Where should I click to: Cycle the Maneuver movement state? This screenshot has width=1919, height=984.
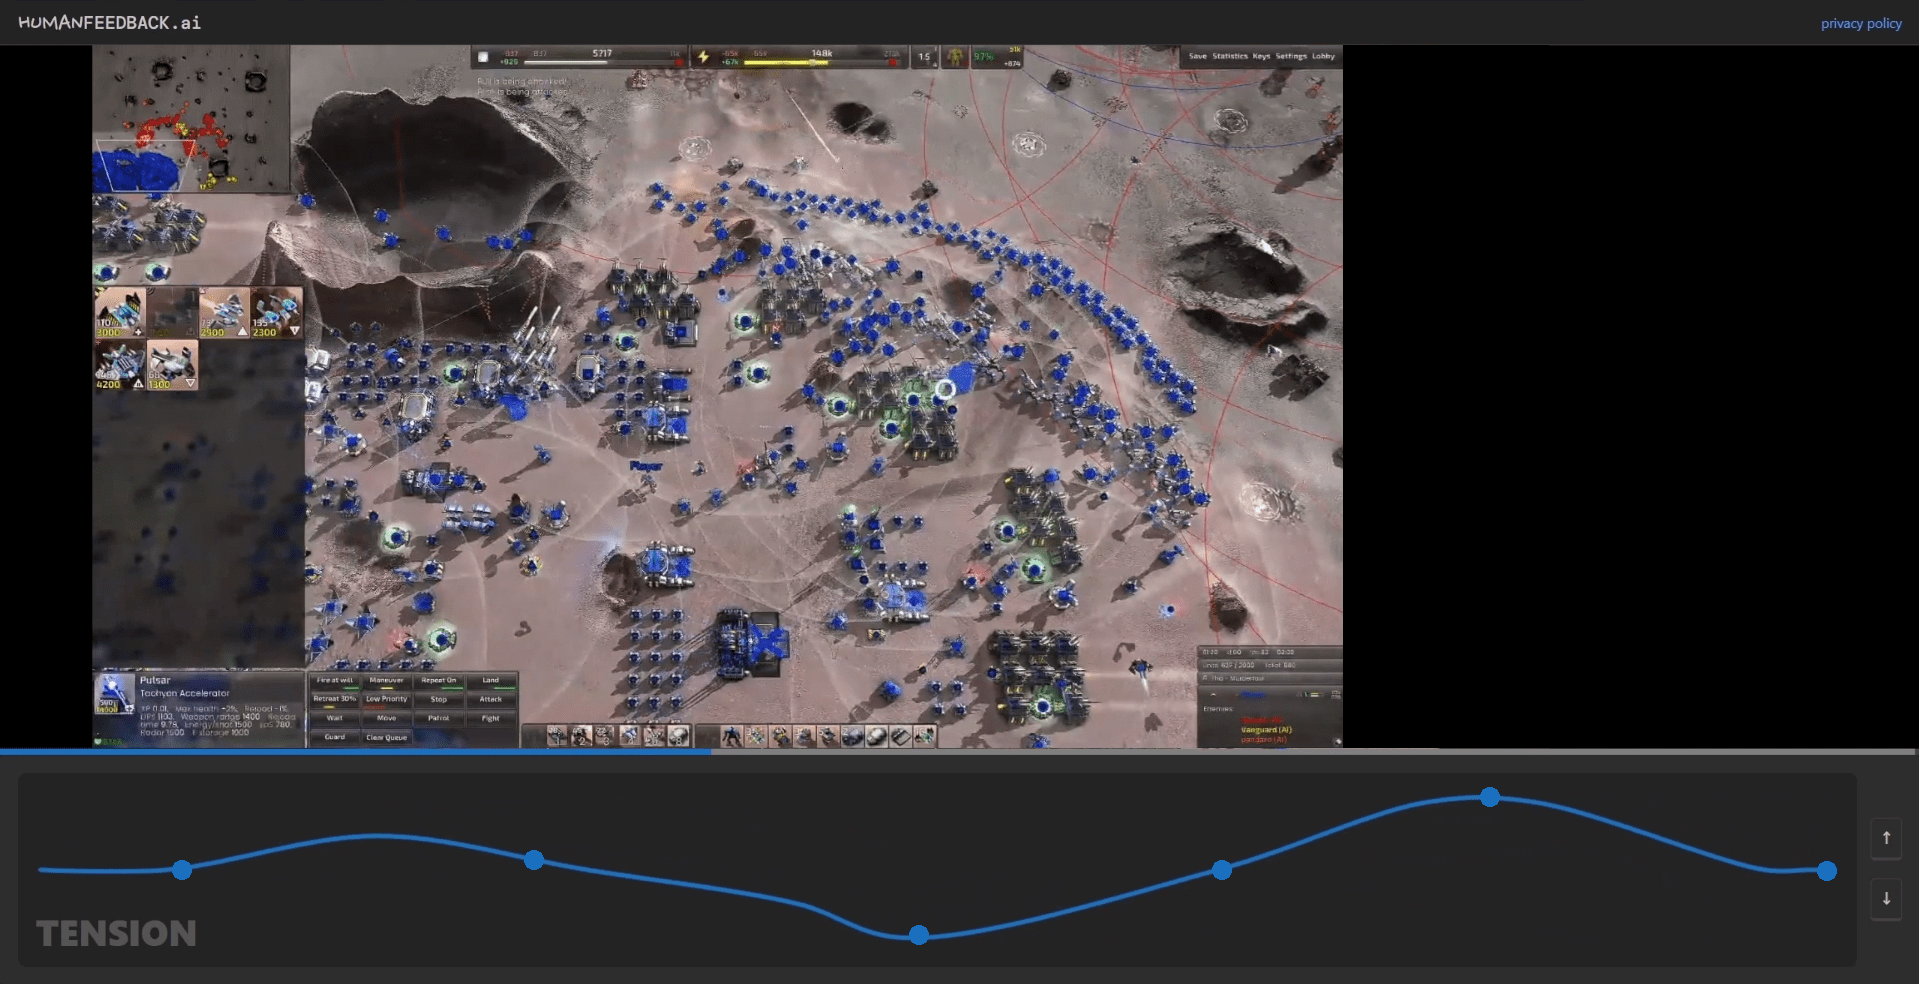(386, 681)
